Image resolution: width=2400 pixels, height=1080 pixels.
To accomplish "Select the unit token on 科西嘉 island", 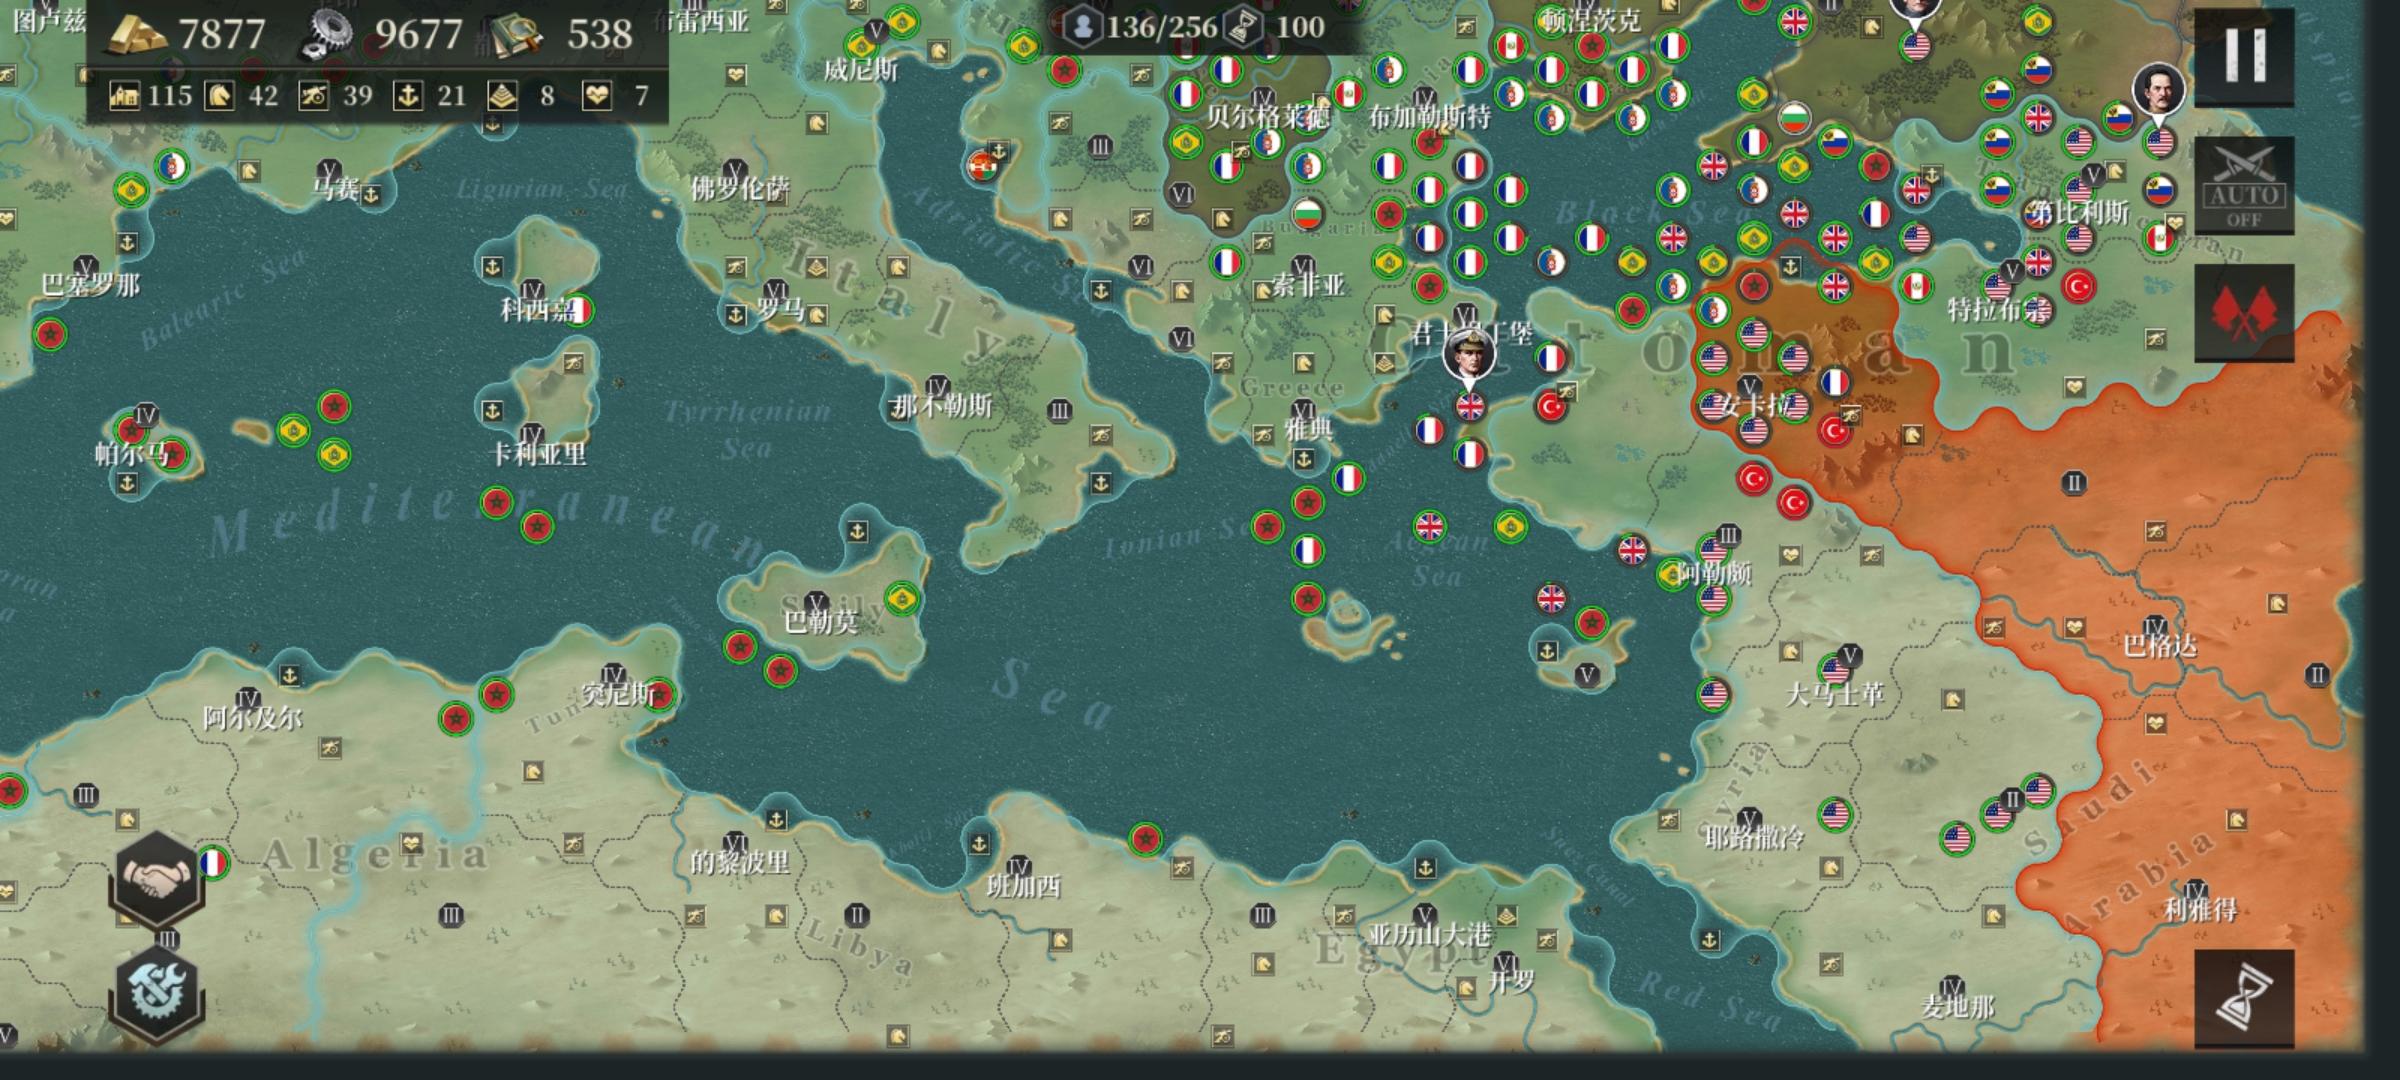I will tap(579, 310).
